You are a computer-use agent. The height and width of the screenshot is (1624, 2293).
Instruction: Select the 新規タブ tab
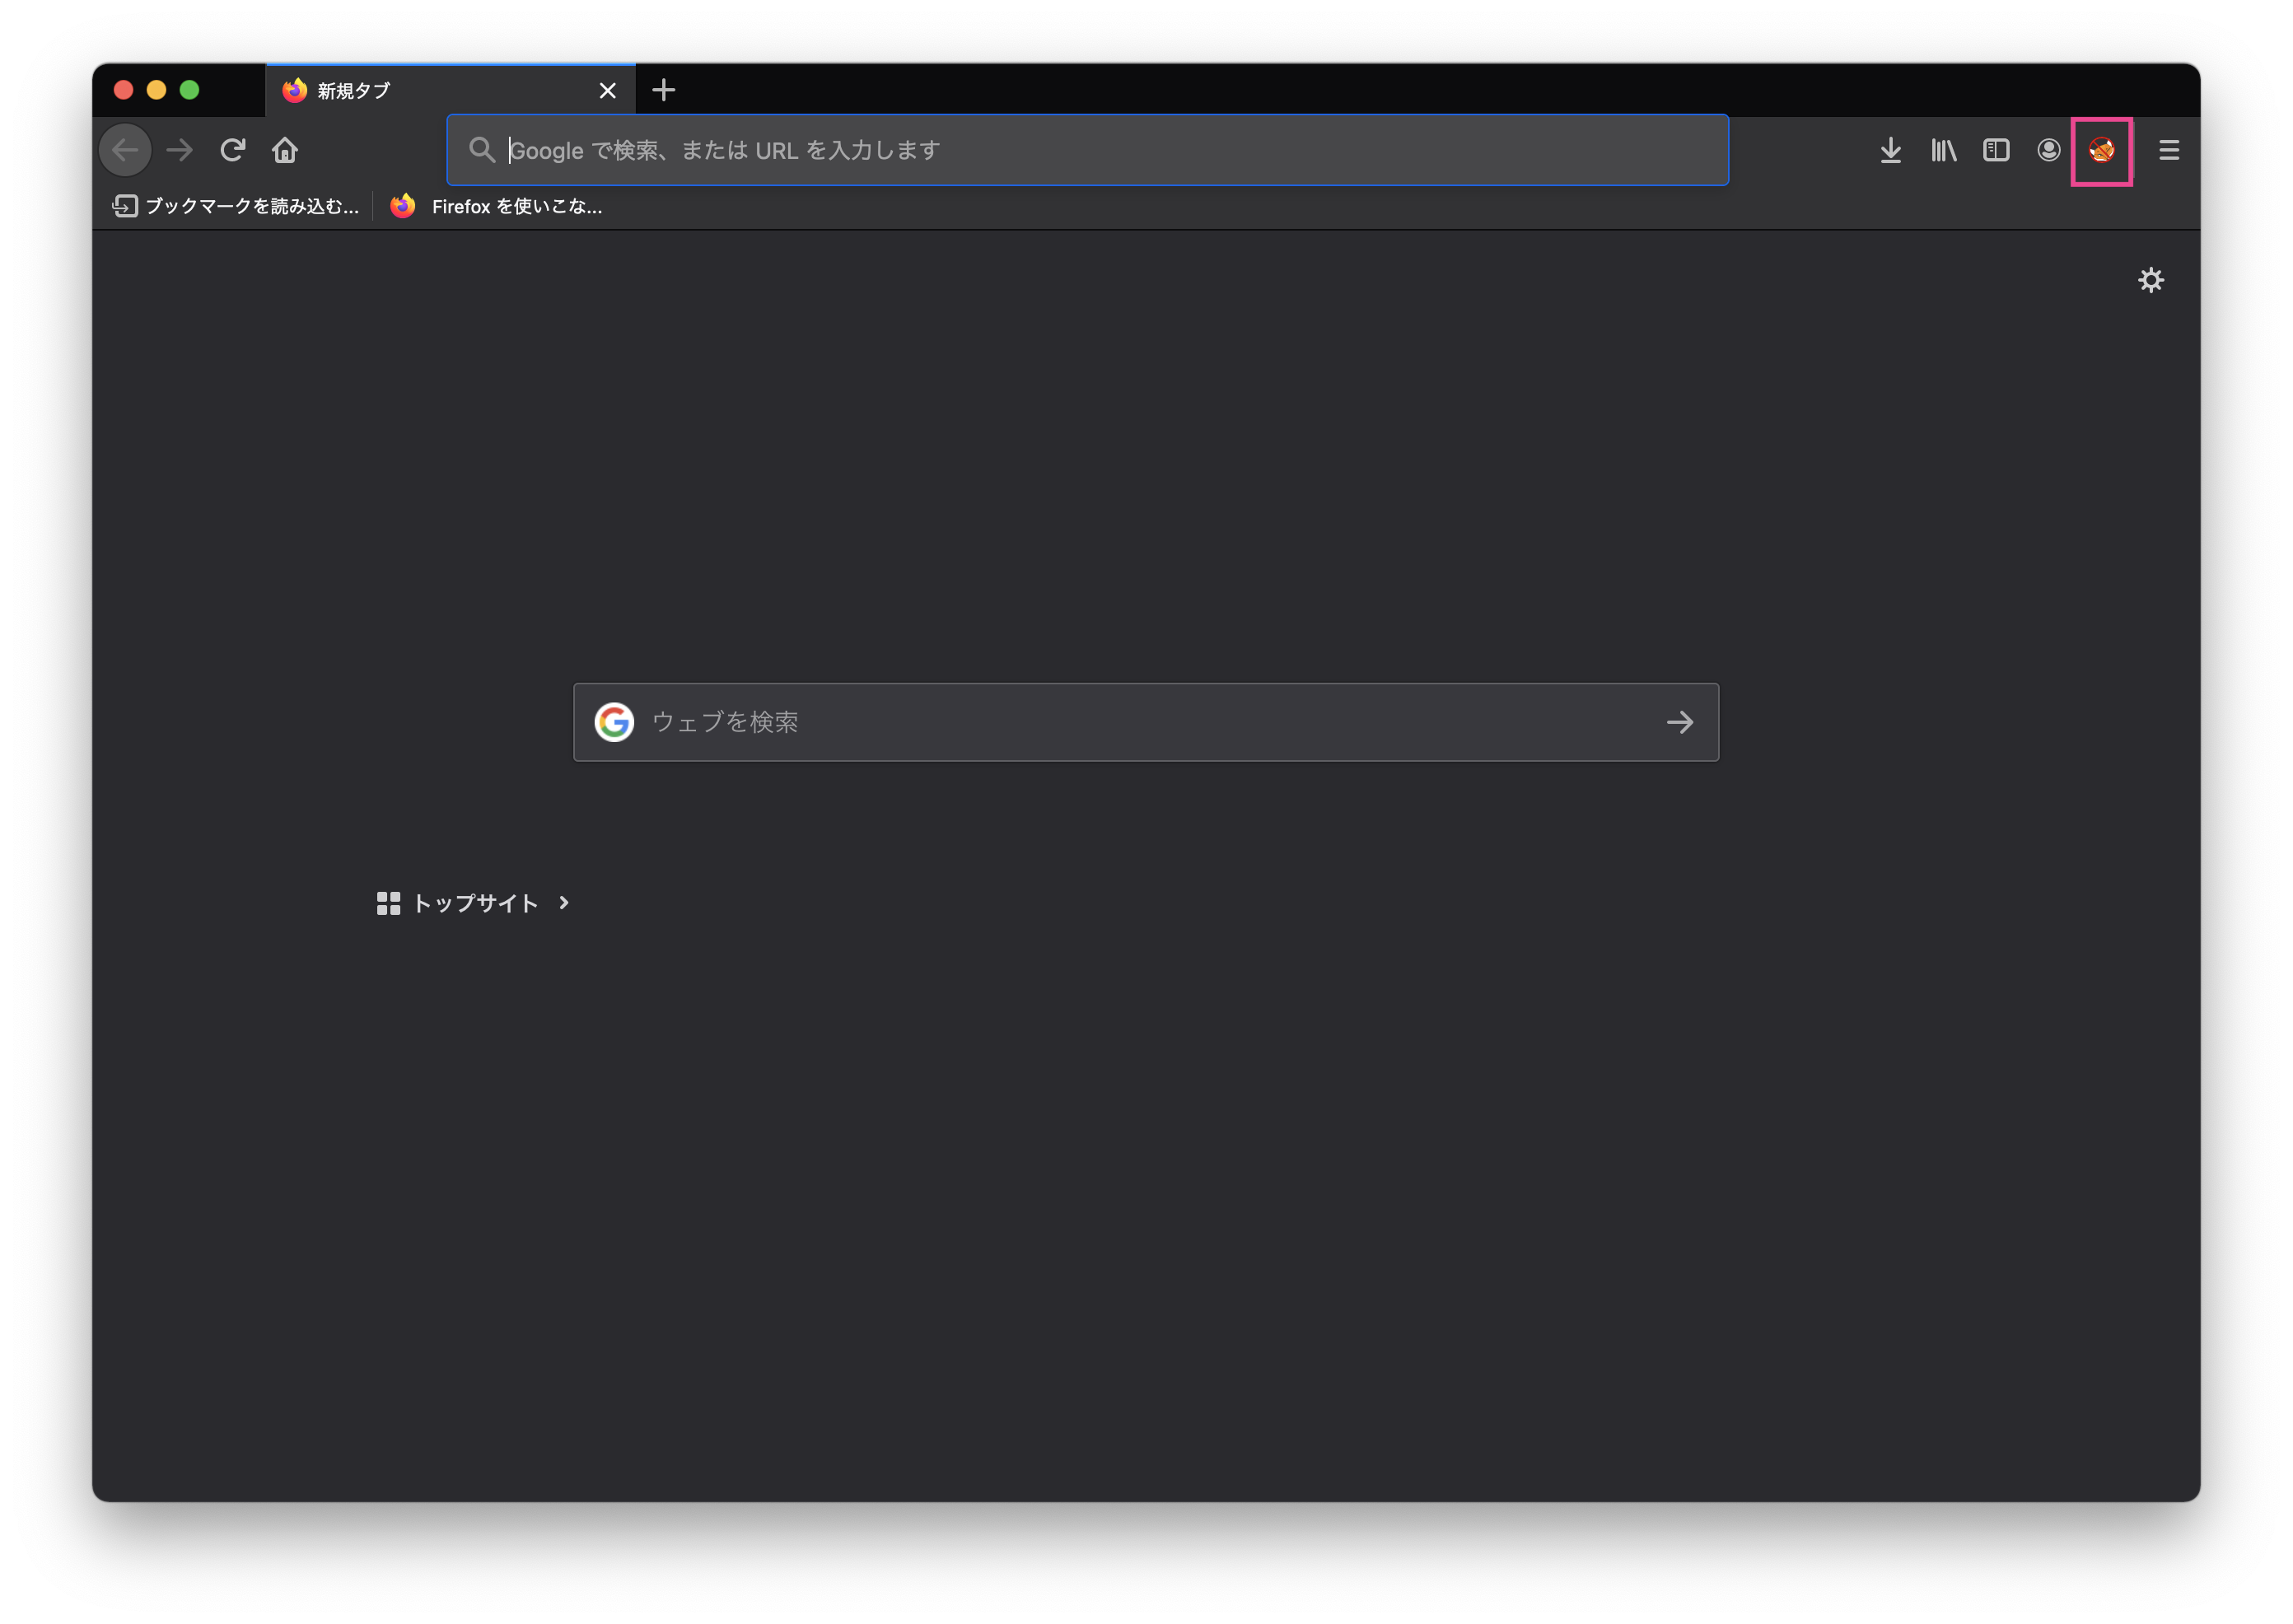click(x=450, y=91)
